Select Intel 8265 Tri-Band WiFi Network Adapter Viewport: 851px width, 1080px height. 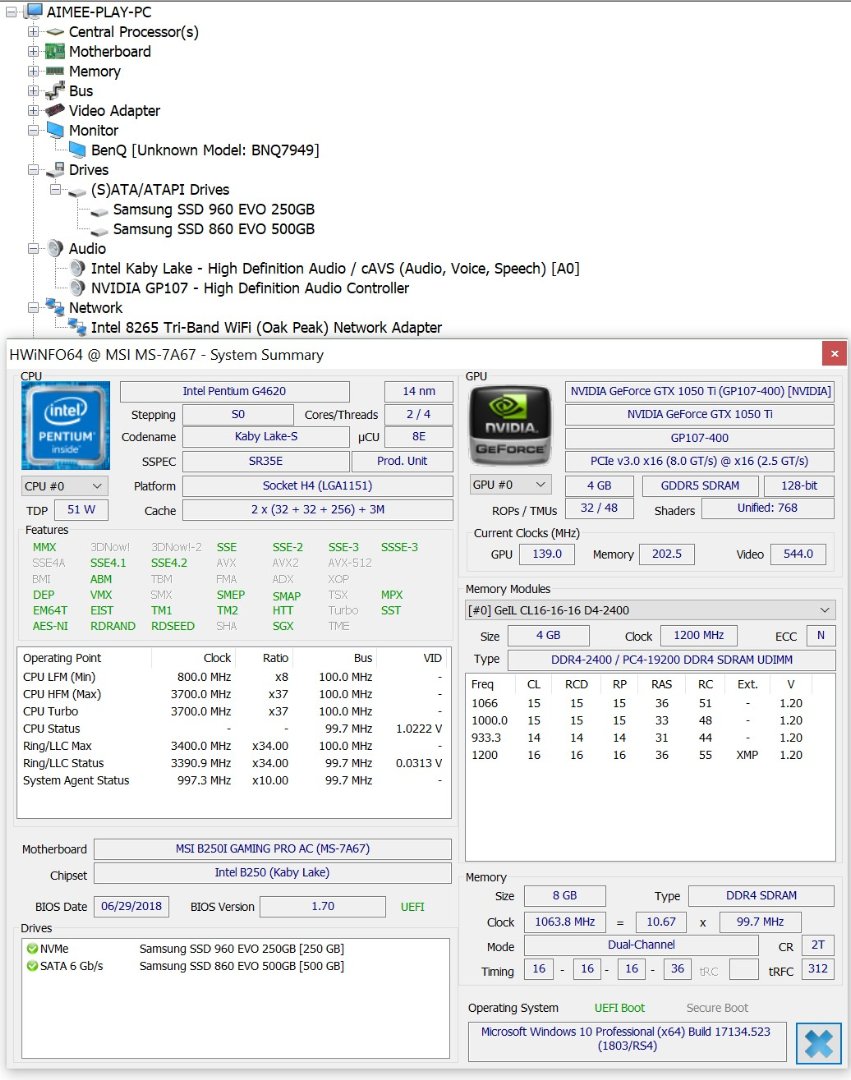tap(266, 327)
